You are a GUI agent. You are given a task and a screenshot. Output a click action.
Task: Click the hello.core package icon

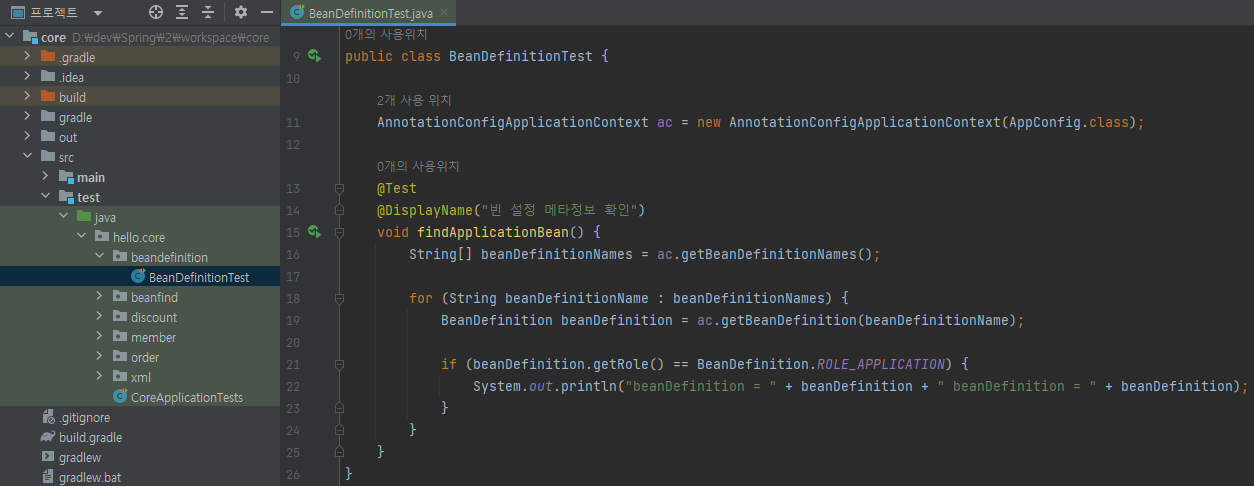click(x=102, y=237)
